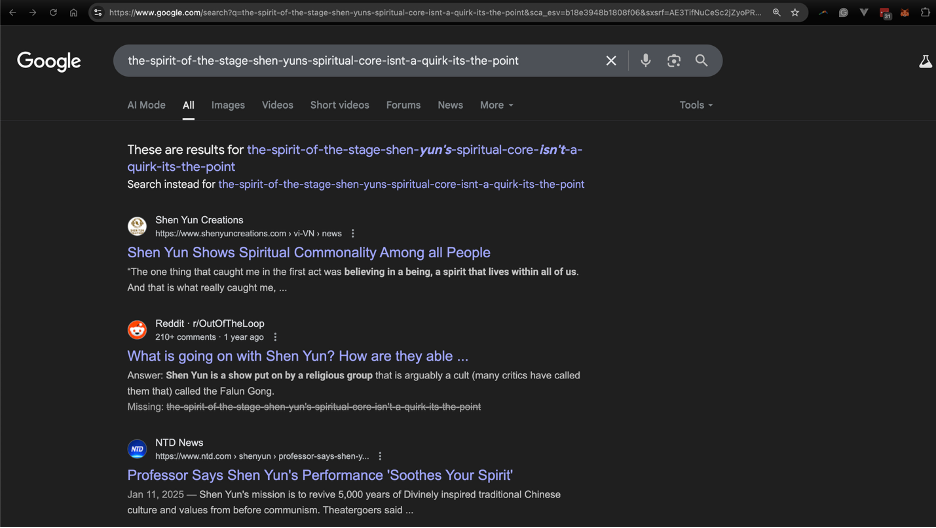This screenshot has width=936, height=528.
Task: Reload the current page
Action: pyautogui.click(x=53, y=12)
